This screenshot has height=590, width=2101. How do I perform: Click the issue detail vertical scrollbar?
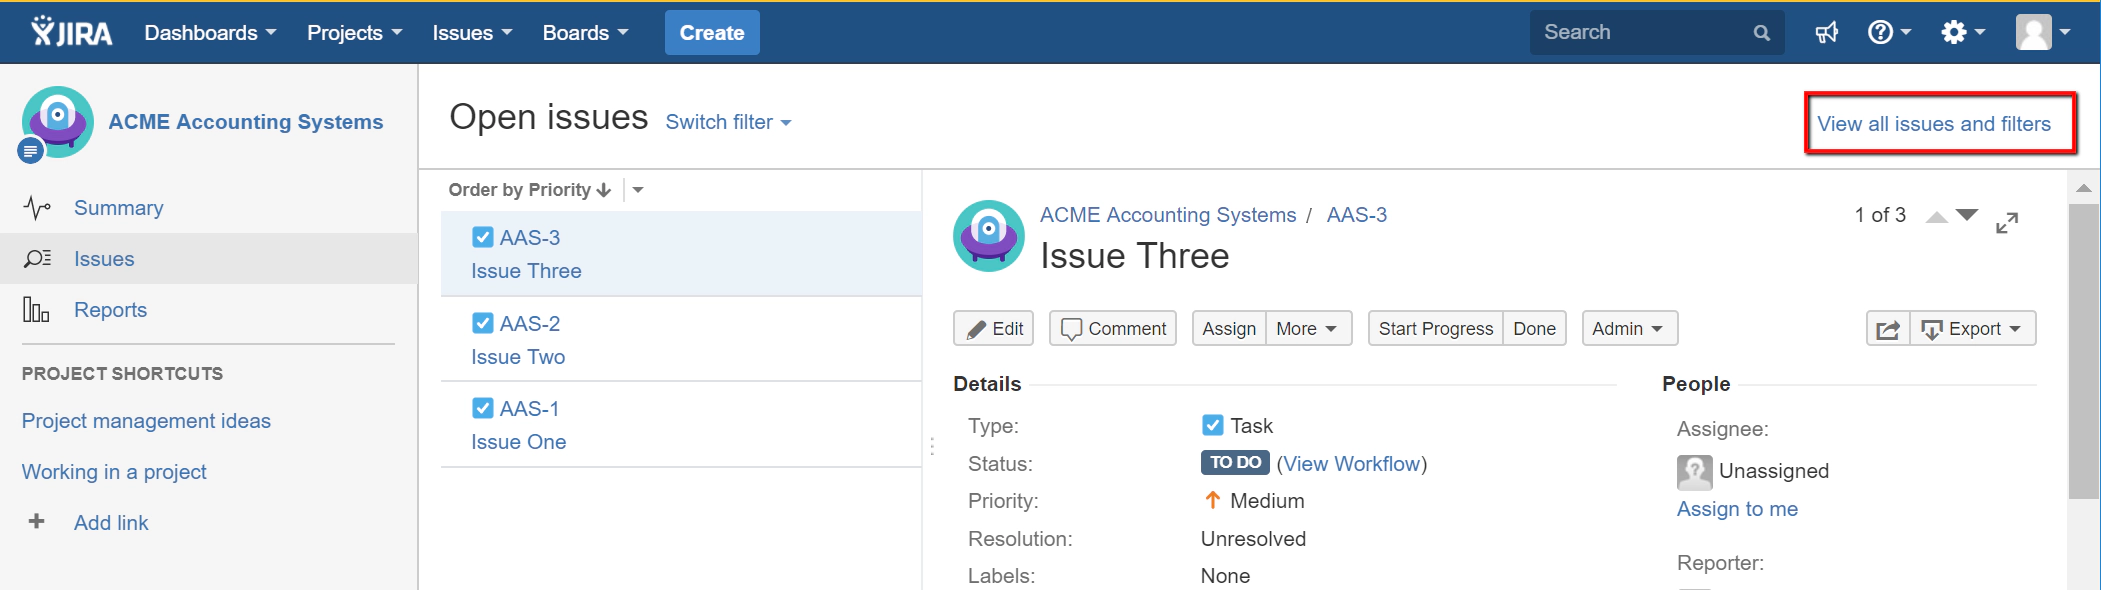(2084, 351)
